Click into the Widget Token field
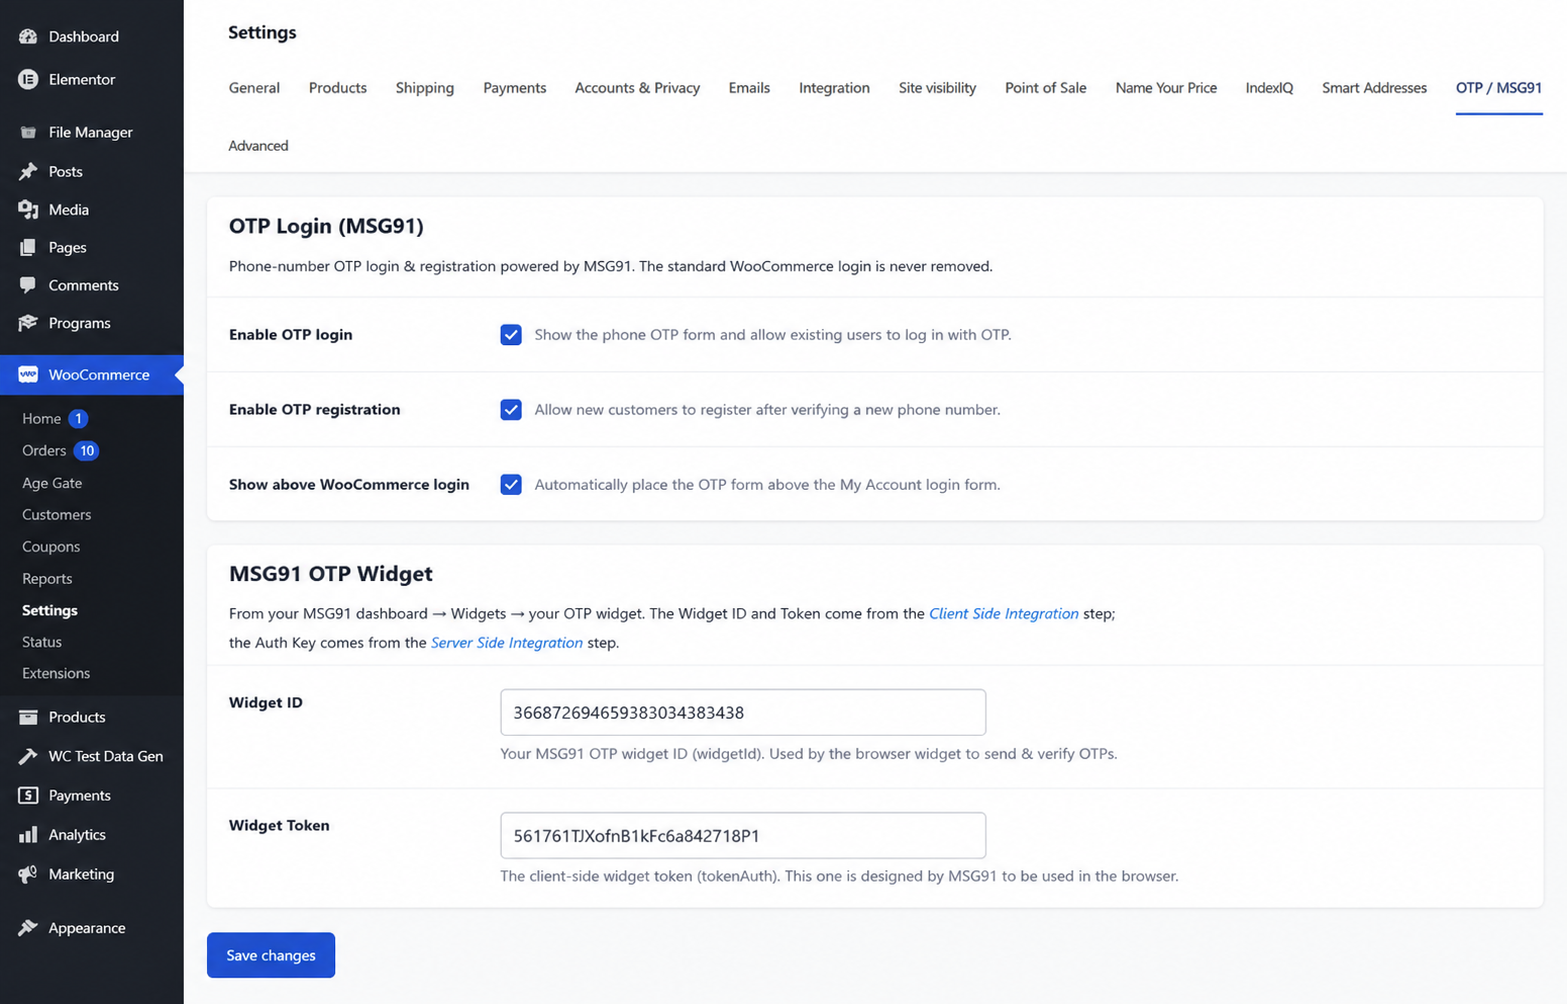This screenshot has height=1004, width=1567. (x=743, y=835)
